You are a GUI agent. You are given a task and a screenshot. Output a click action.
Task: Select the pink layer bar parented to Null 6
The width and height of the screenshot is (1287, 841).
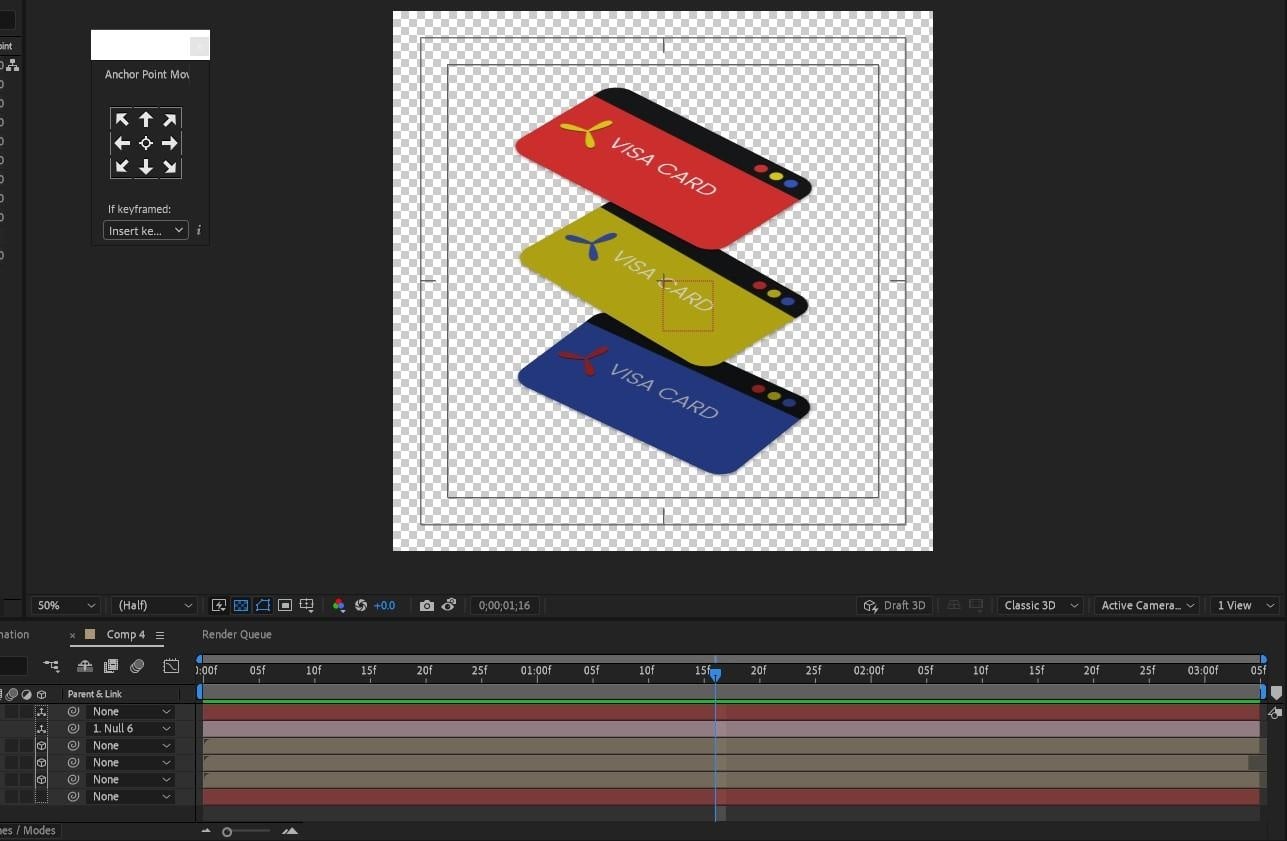(731, 729)
